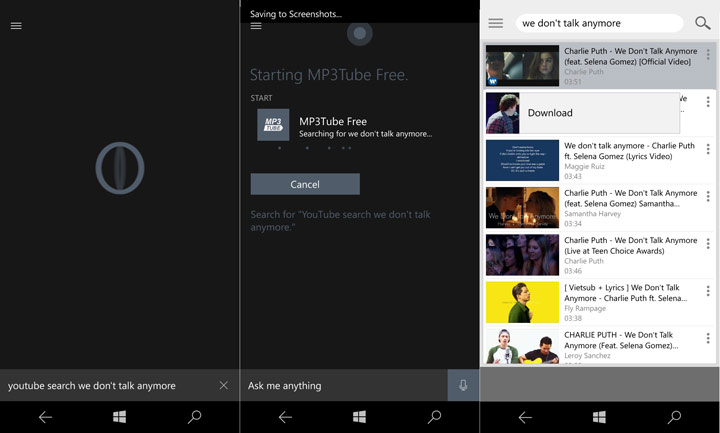Tap Back button in left screen nav bar
Screen dimensions: 720x433
[45, 417]
